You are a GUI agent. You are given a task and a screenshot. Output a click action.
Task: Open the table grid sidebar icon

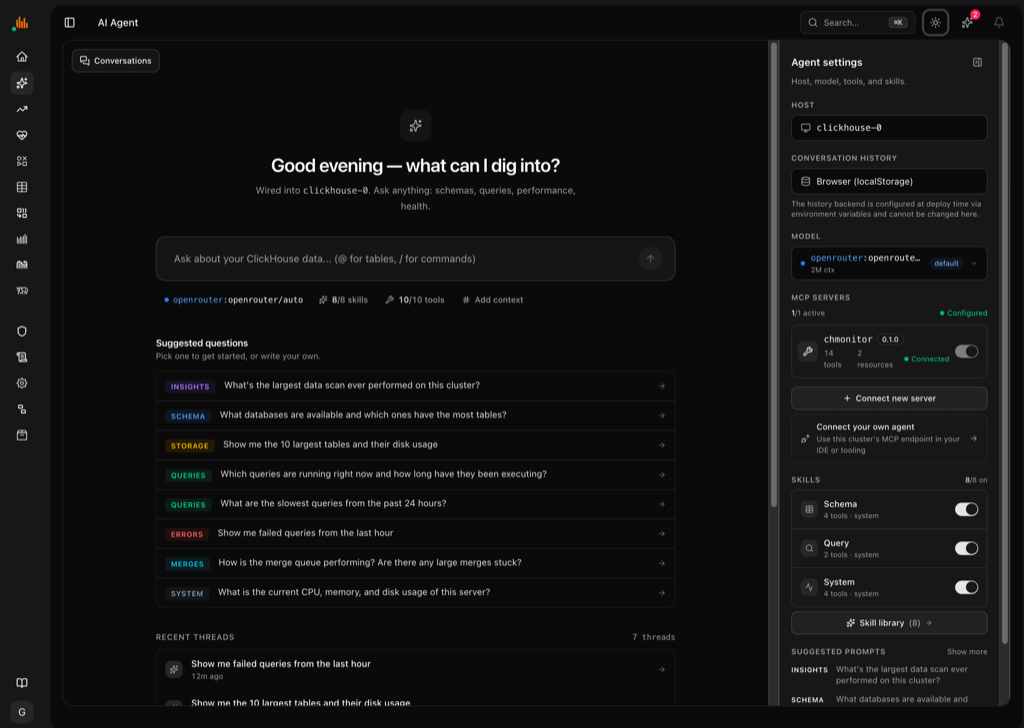tap(22, 187)
